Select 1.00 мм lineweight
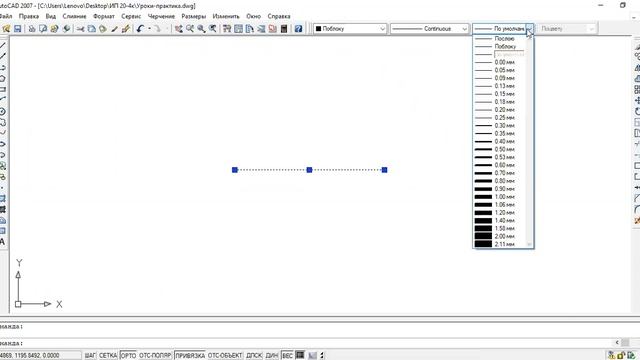 [500, 197]
